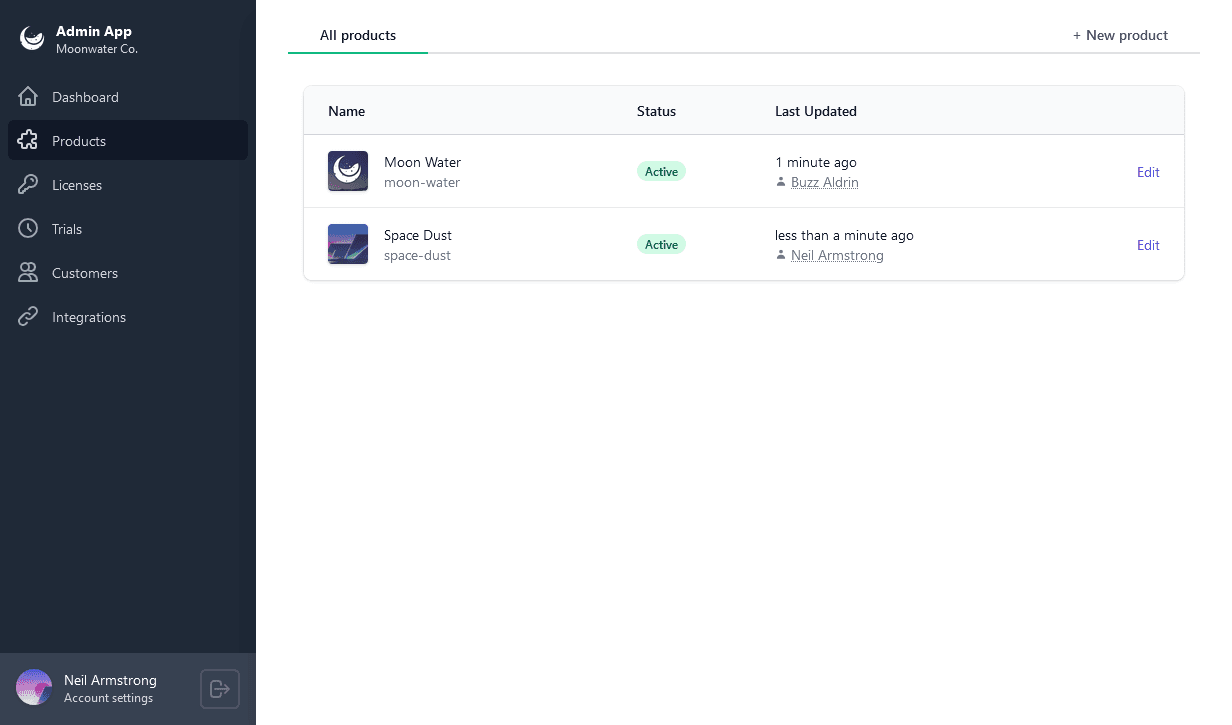Viewport: 1232px width, 725px height.
Task: Click Neil Armstrong's profile avatar
Action: coord(34,688)
